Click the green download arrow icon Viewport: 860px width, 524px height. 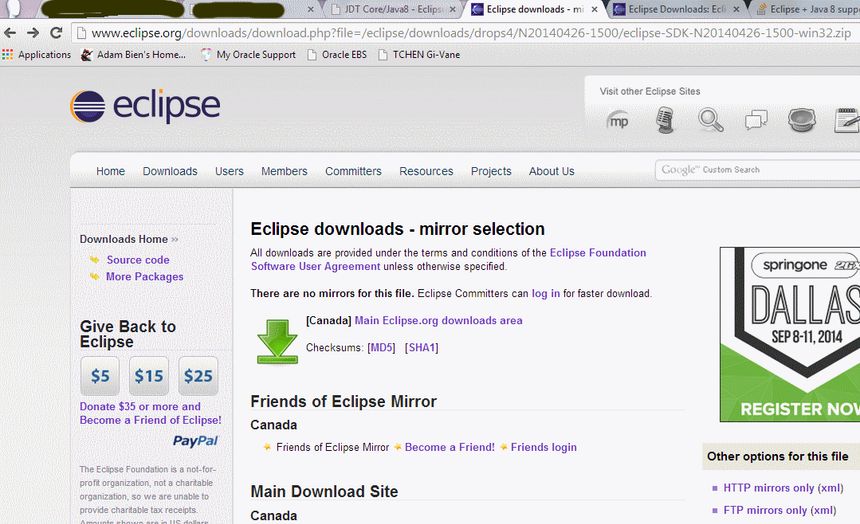click(x=277, y=340)
